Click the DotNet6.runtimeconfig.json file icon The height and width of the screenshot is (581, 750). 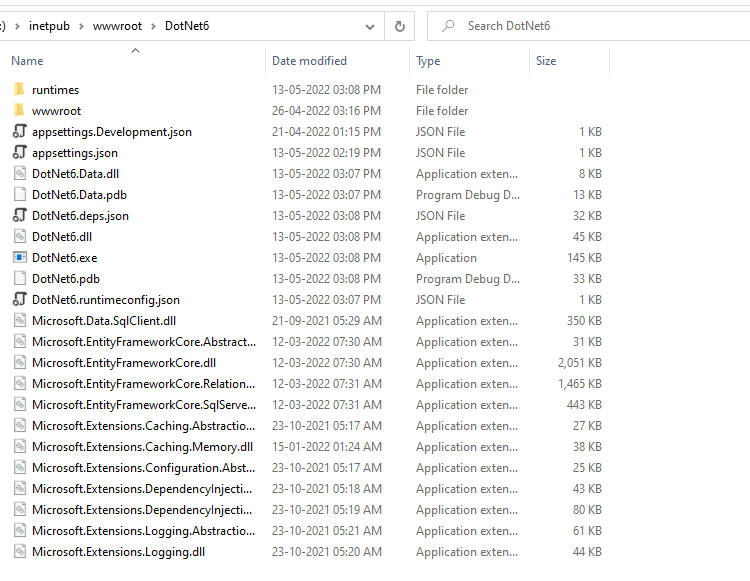coord(19,299)
